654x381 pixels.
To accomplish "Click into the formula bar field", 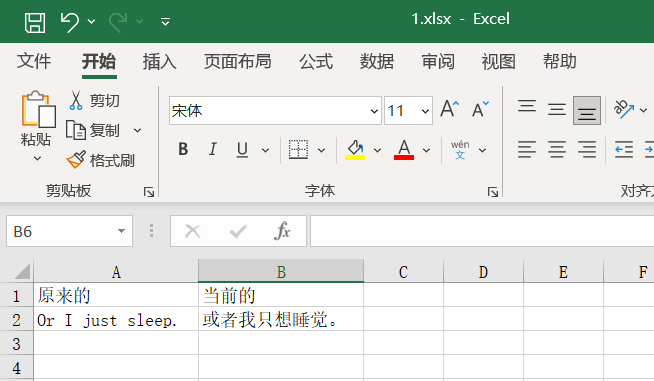I will (x=482, y=231).
